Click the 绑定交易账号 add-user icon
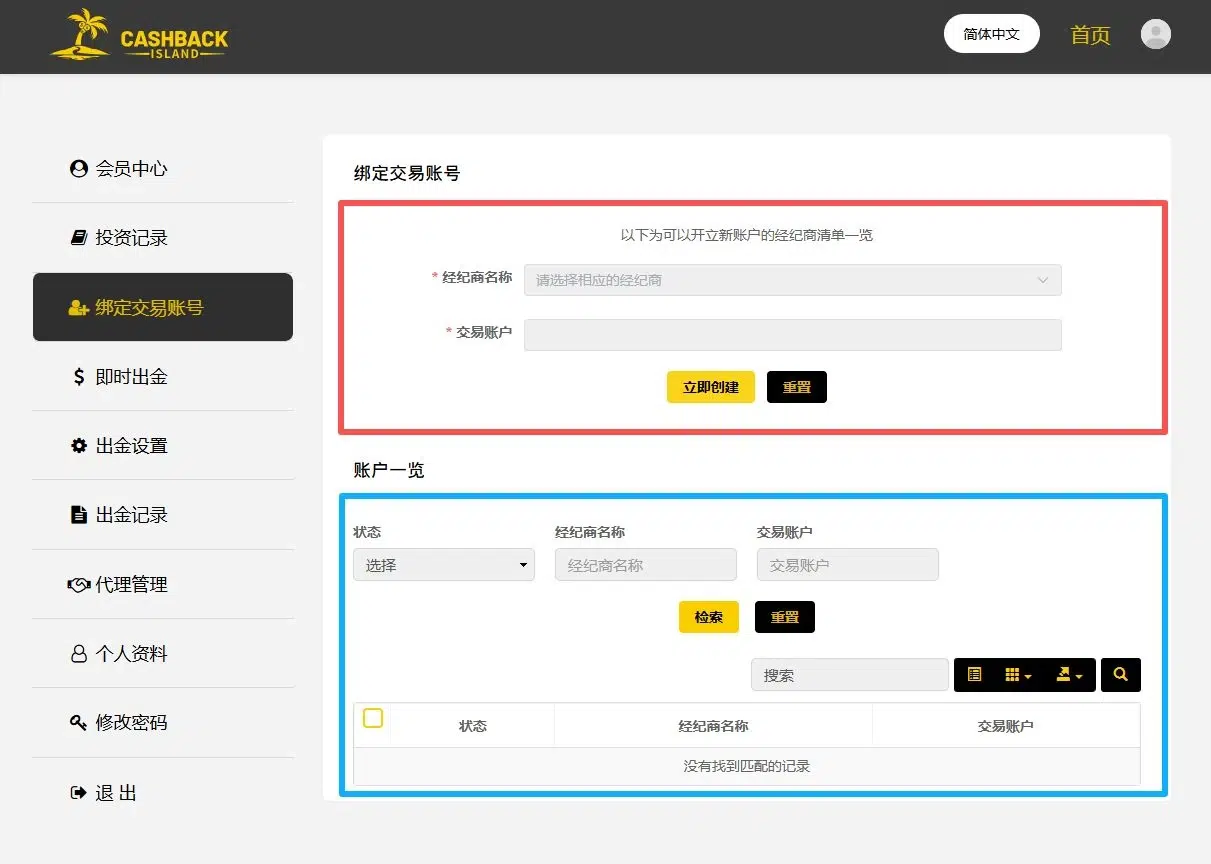Screen dimensions: 1211x864 (79, 308)
